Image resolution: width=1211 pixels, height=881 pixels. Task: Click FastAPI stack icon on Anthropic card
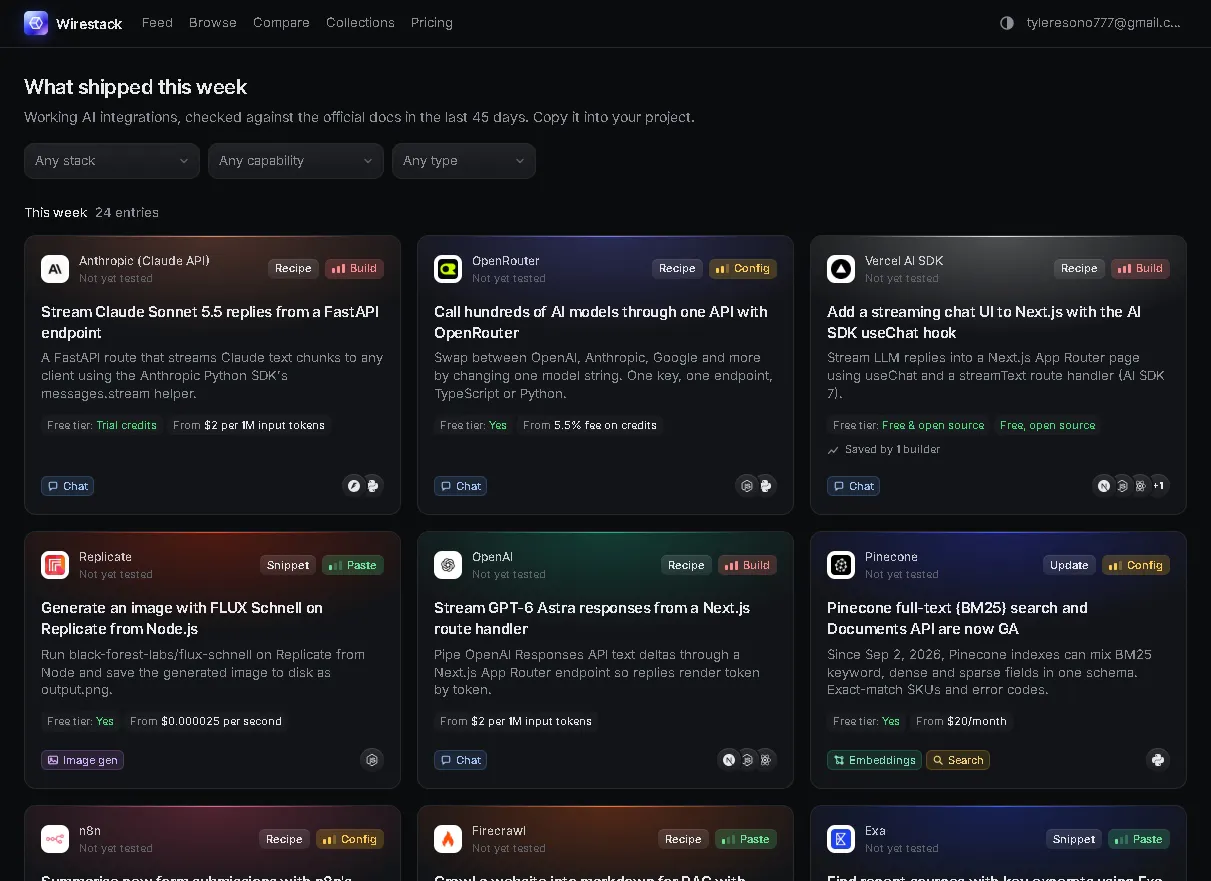[x=353, y=486]
